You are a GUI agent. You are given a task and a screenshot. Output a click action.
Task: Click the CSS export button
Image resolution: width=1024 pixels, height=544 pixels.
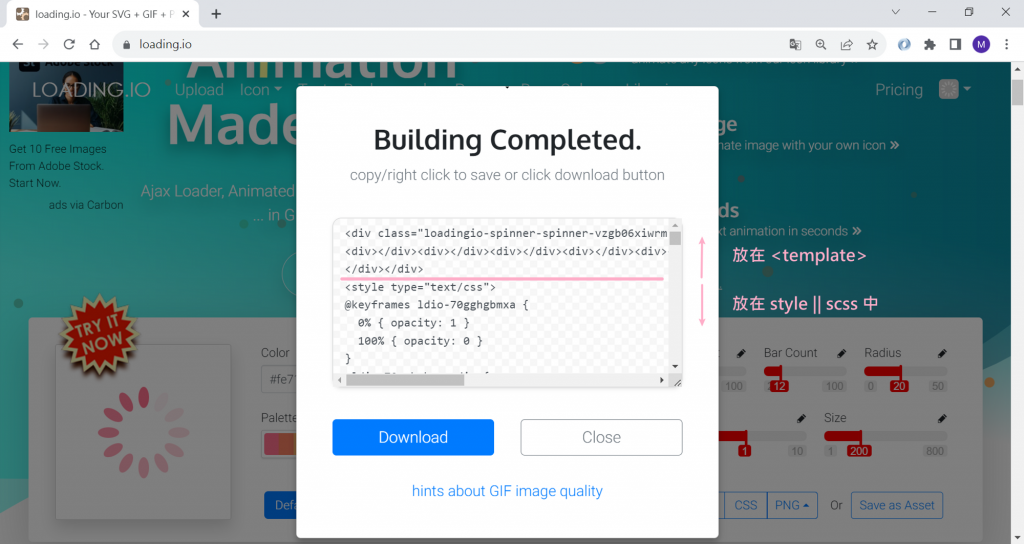click(745, 505)
